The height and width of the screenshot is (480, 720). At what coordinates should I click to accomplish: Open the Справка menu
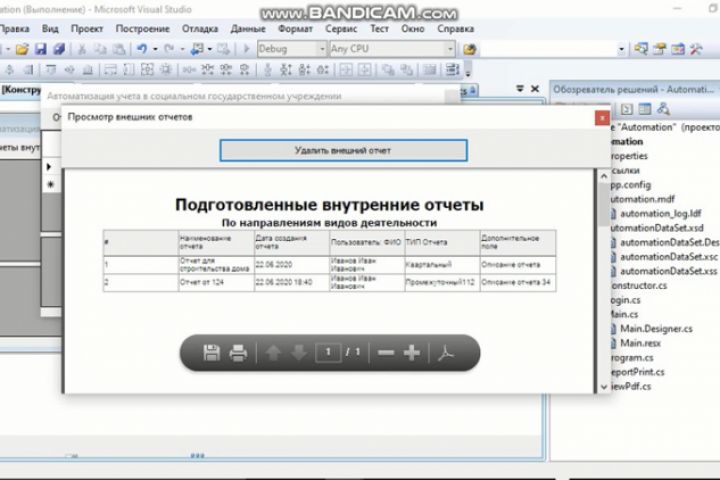pos(455,28)
